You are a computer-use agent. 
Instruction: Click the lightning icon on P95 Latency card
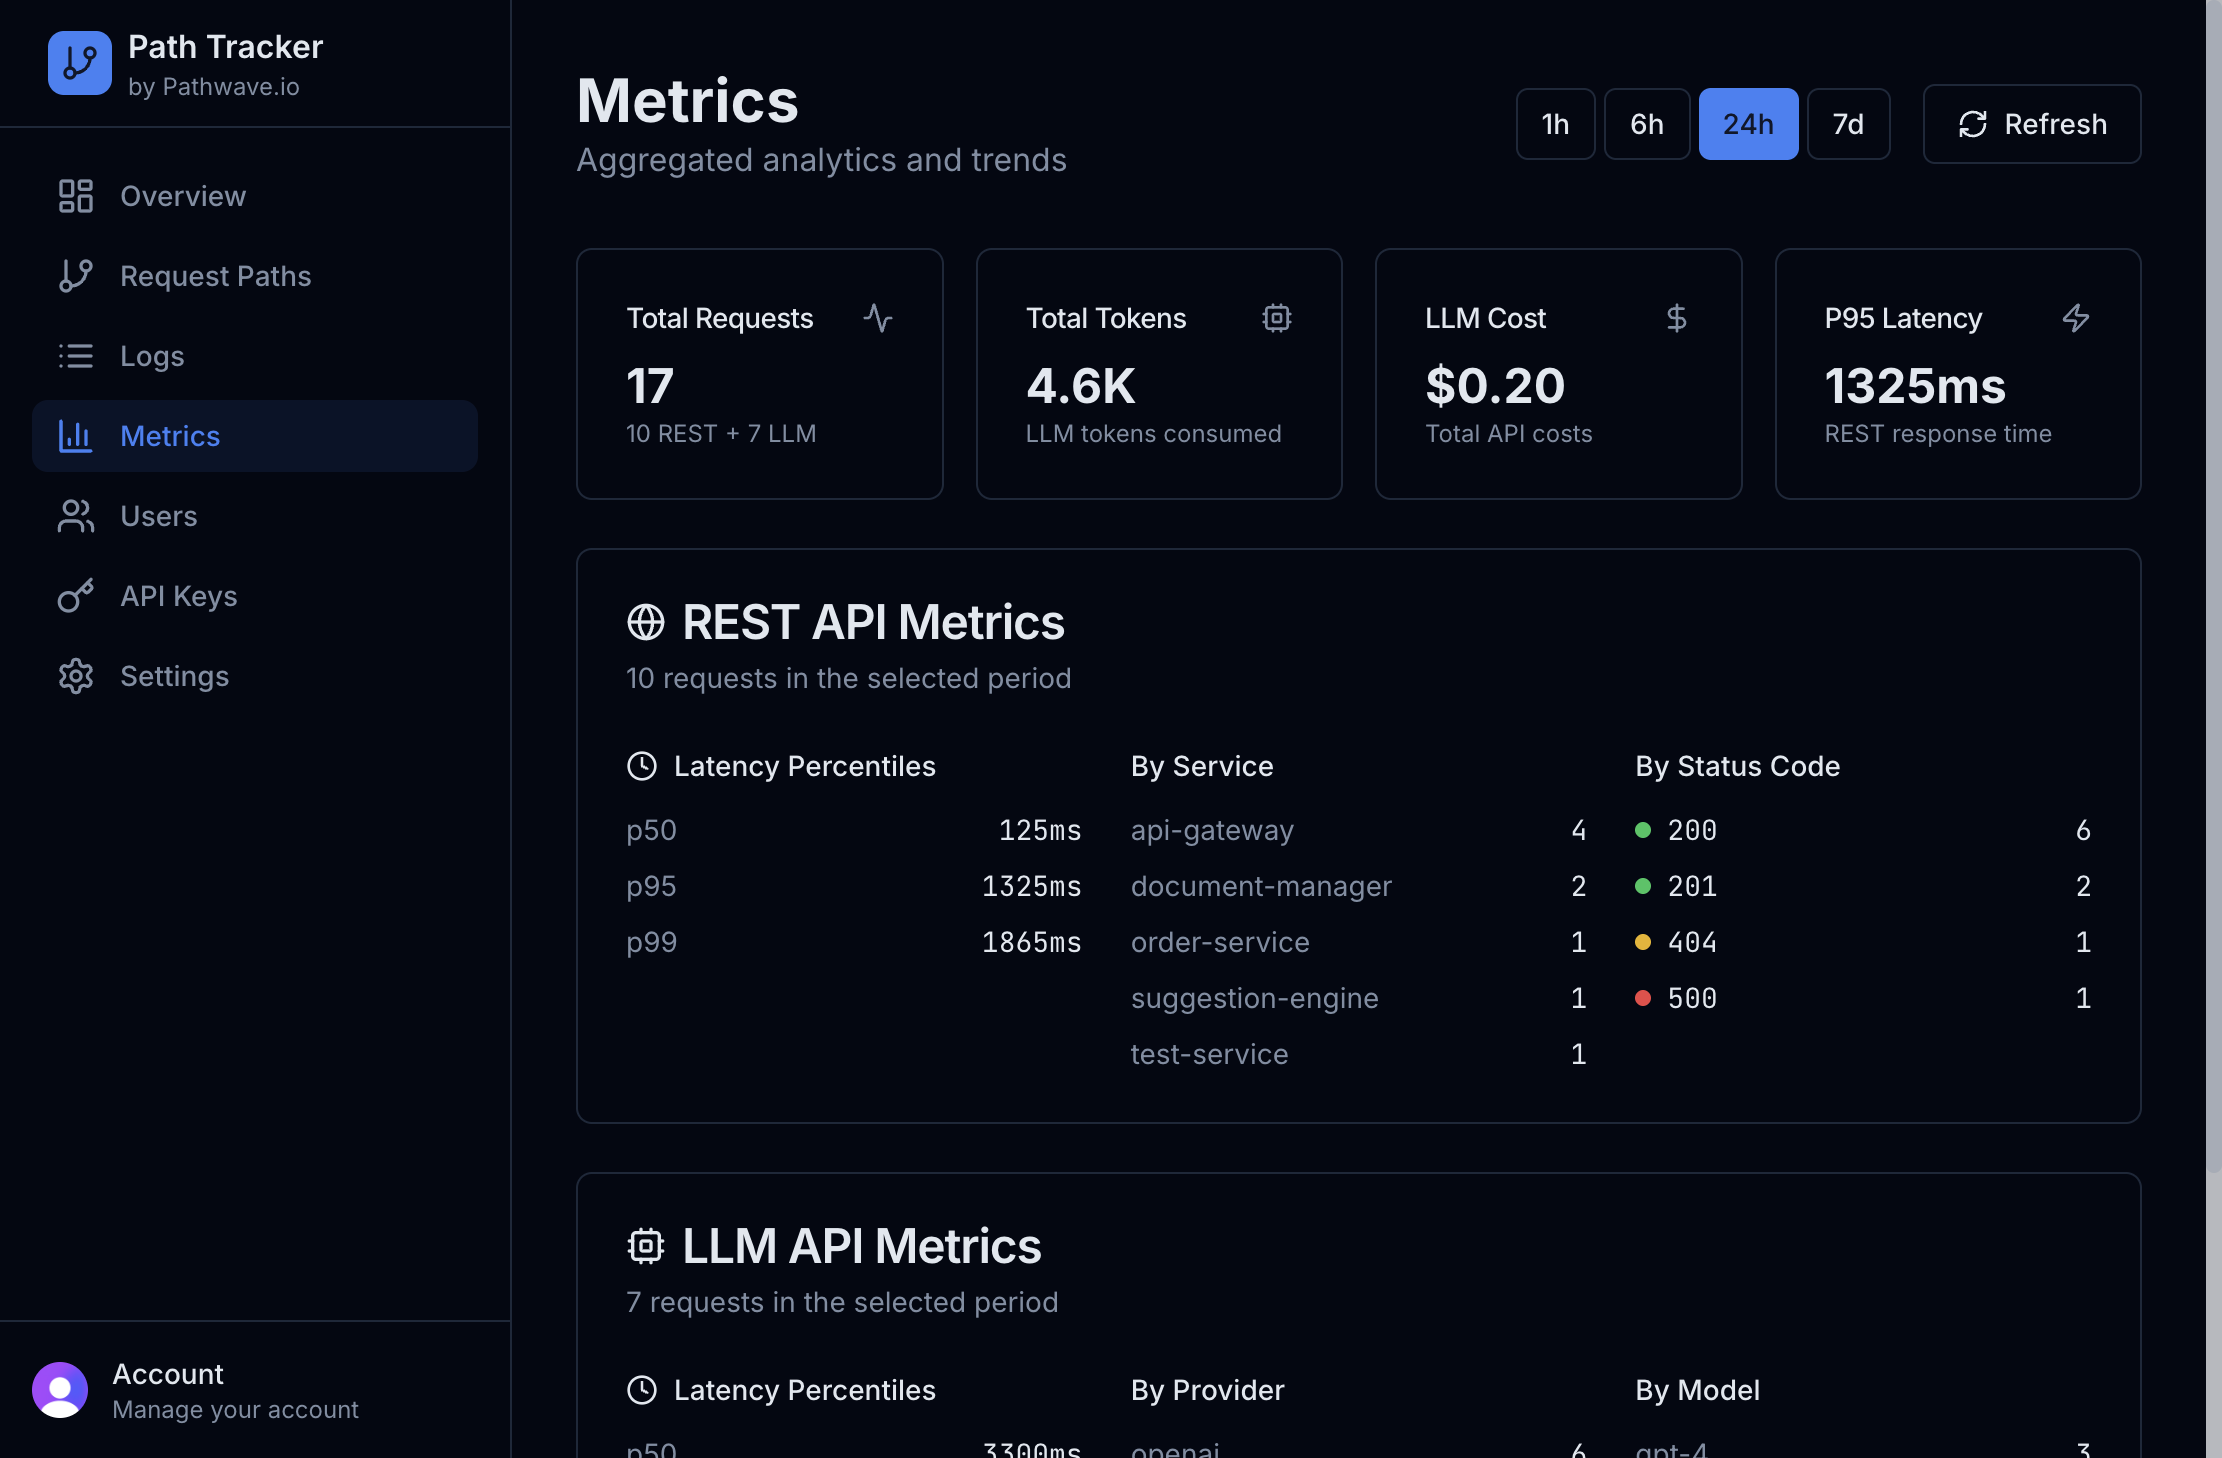[x=2076, y=318]
